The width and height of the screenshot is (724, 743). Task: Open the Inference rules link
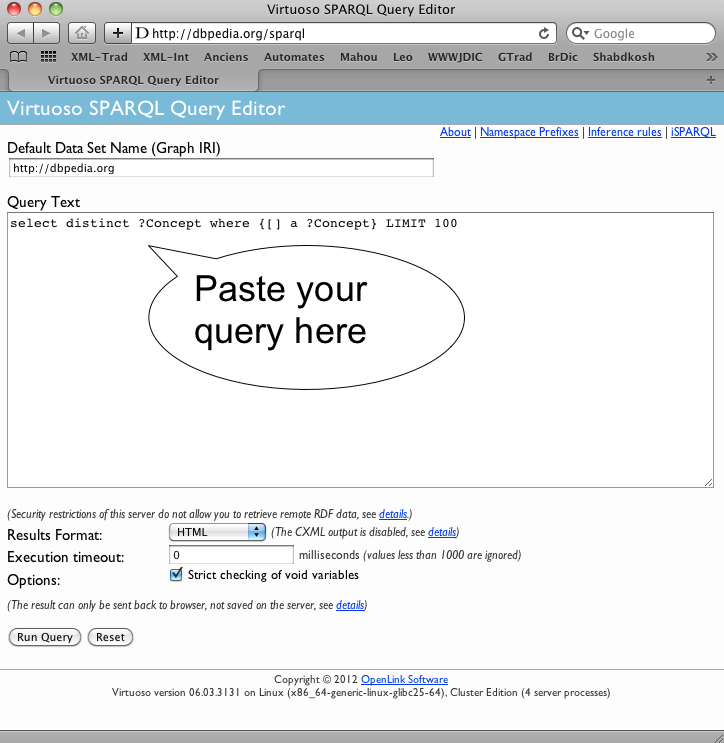624,132
